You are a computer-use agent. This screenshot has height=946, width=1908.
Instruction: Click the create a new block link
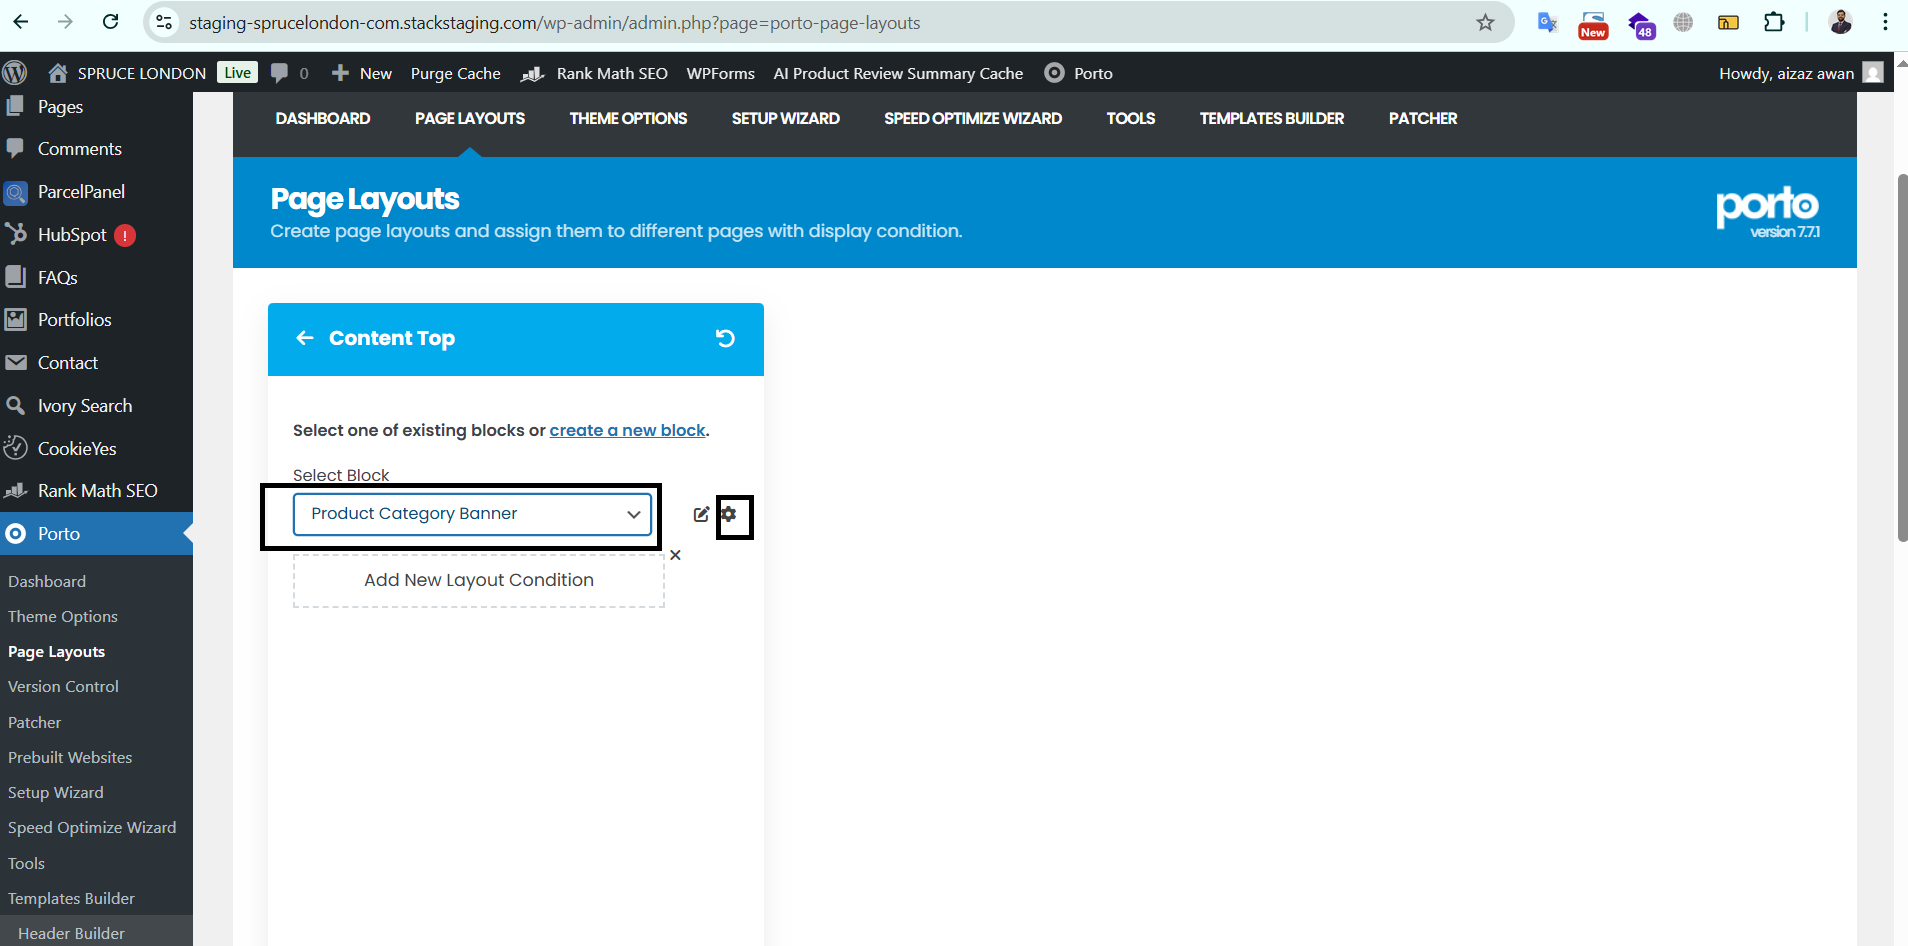[628, 430]
